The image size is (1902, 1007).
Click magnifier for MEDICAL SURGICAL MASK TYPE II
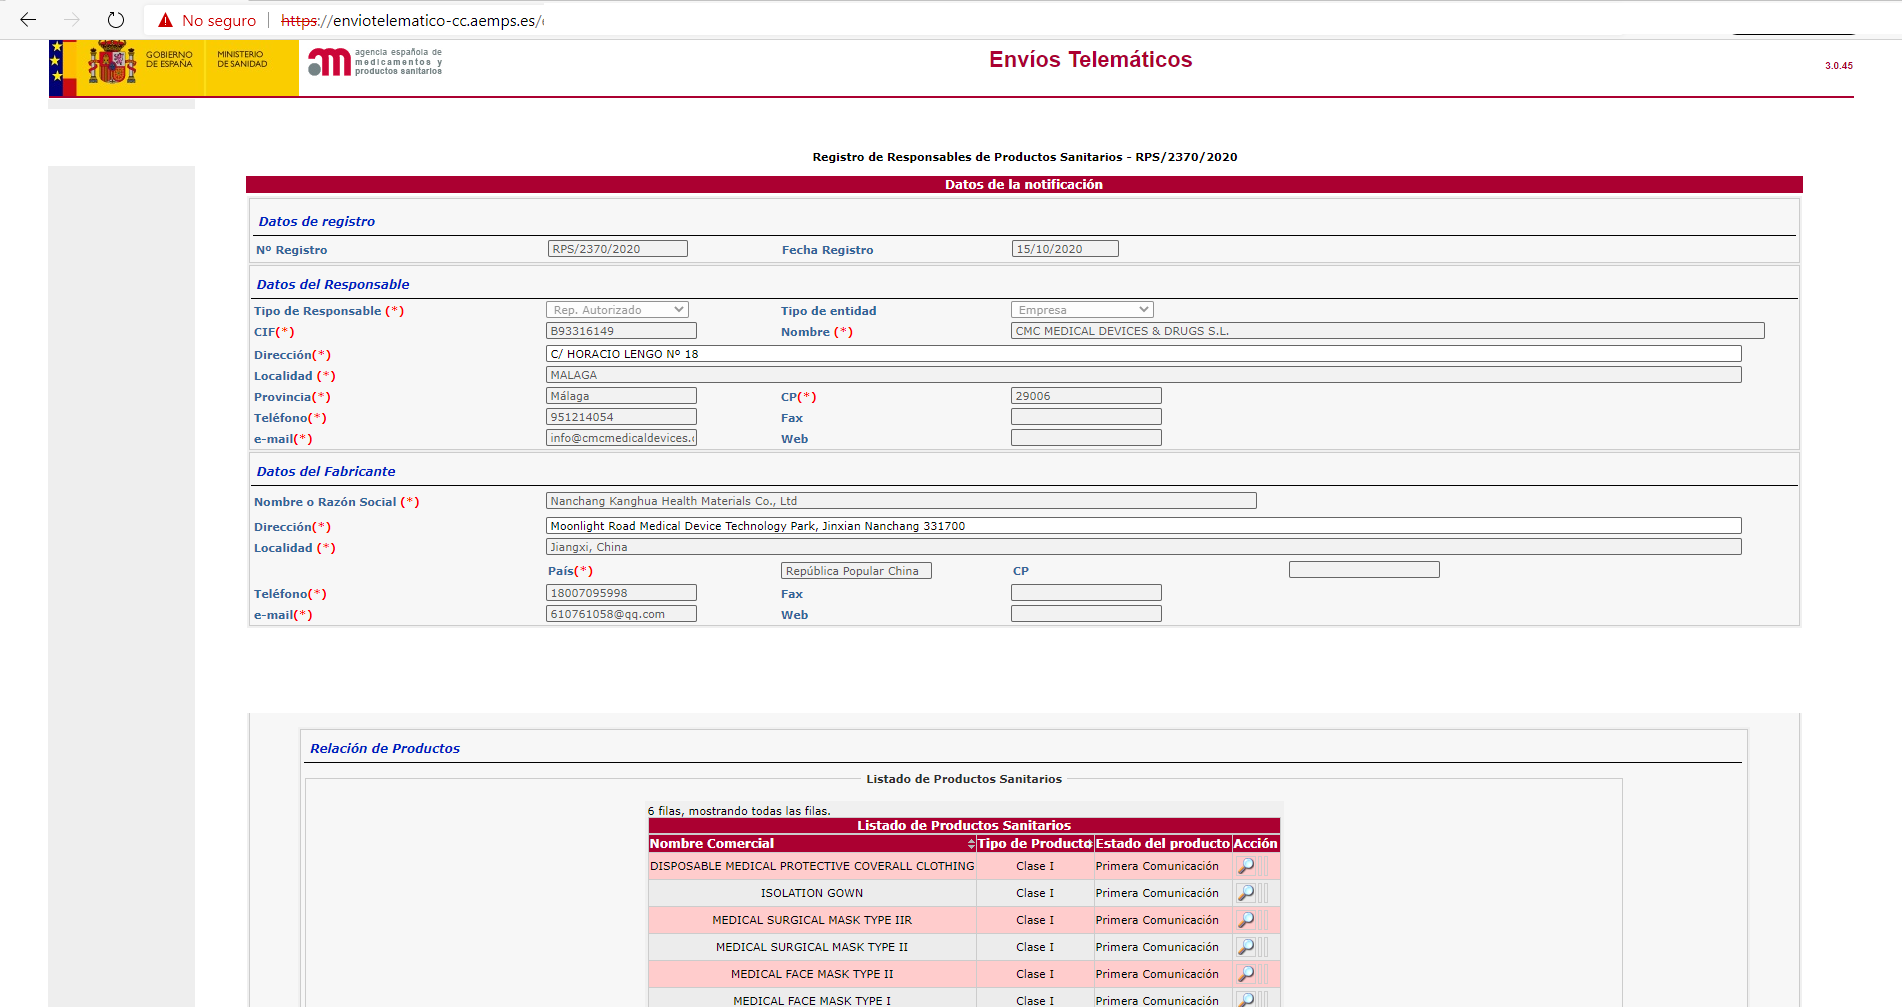[x=1246, y=947]
